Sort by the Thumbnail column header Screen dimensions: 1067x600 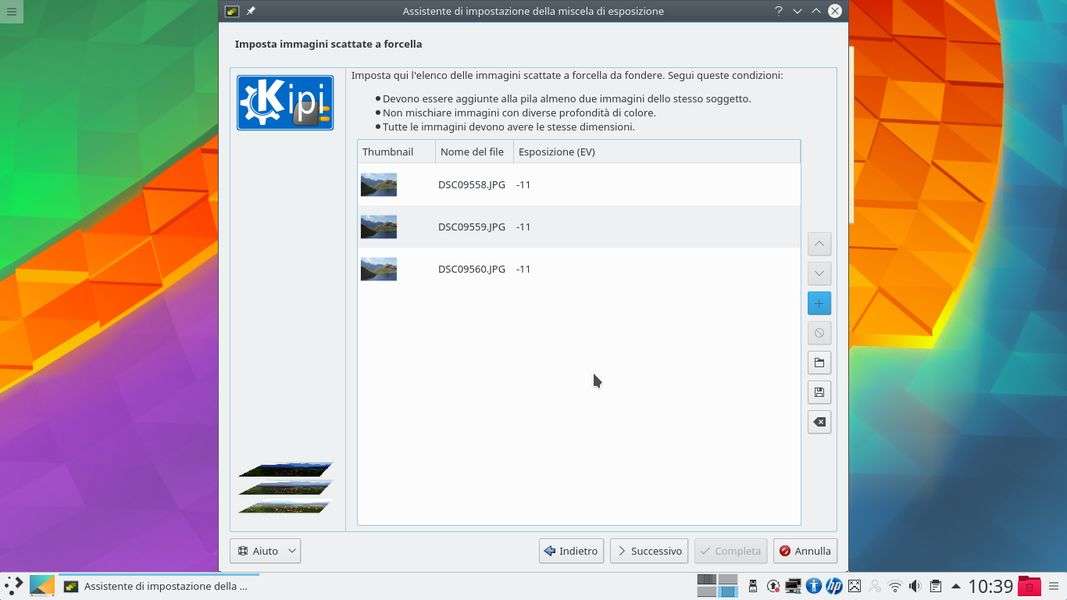click(396, 152)
